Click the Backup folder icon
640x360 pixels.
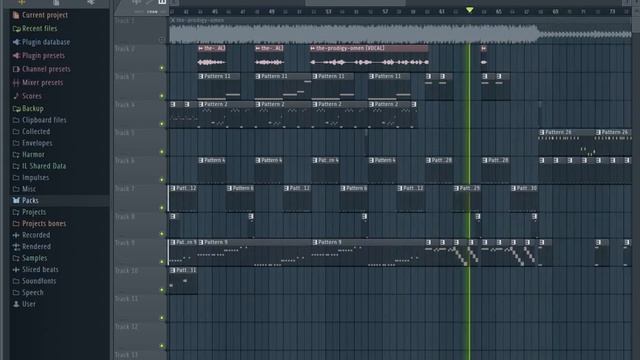[x=16, y=109]
